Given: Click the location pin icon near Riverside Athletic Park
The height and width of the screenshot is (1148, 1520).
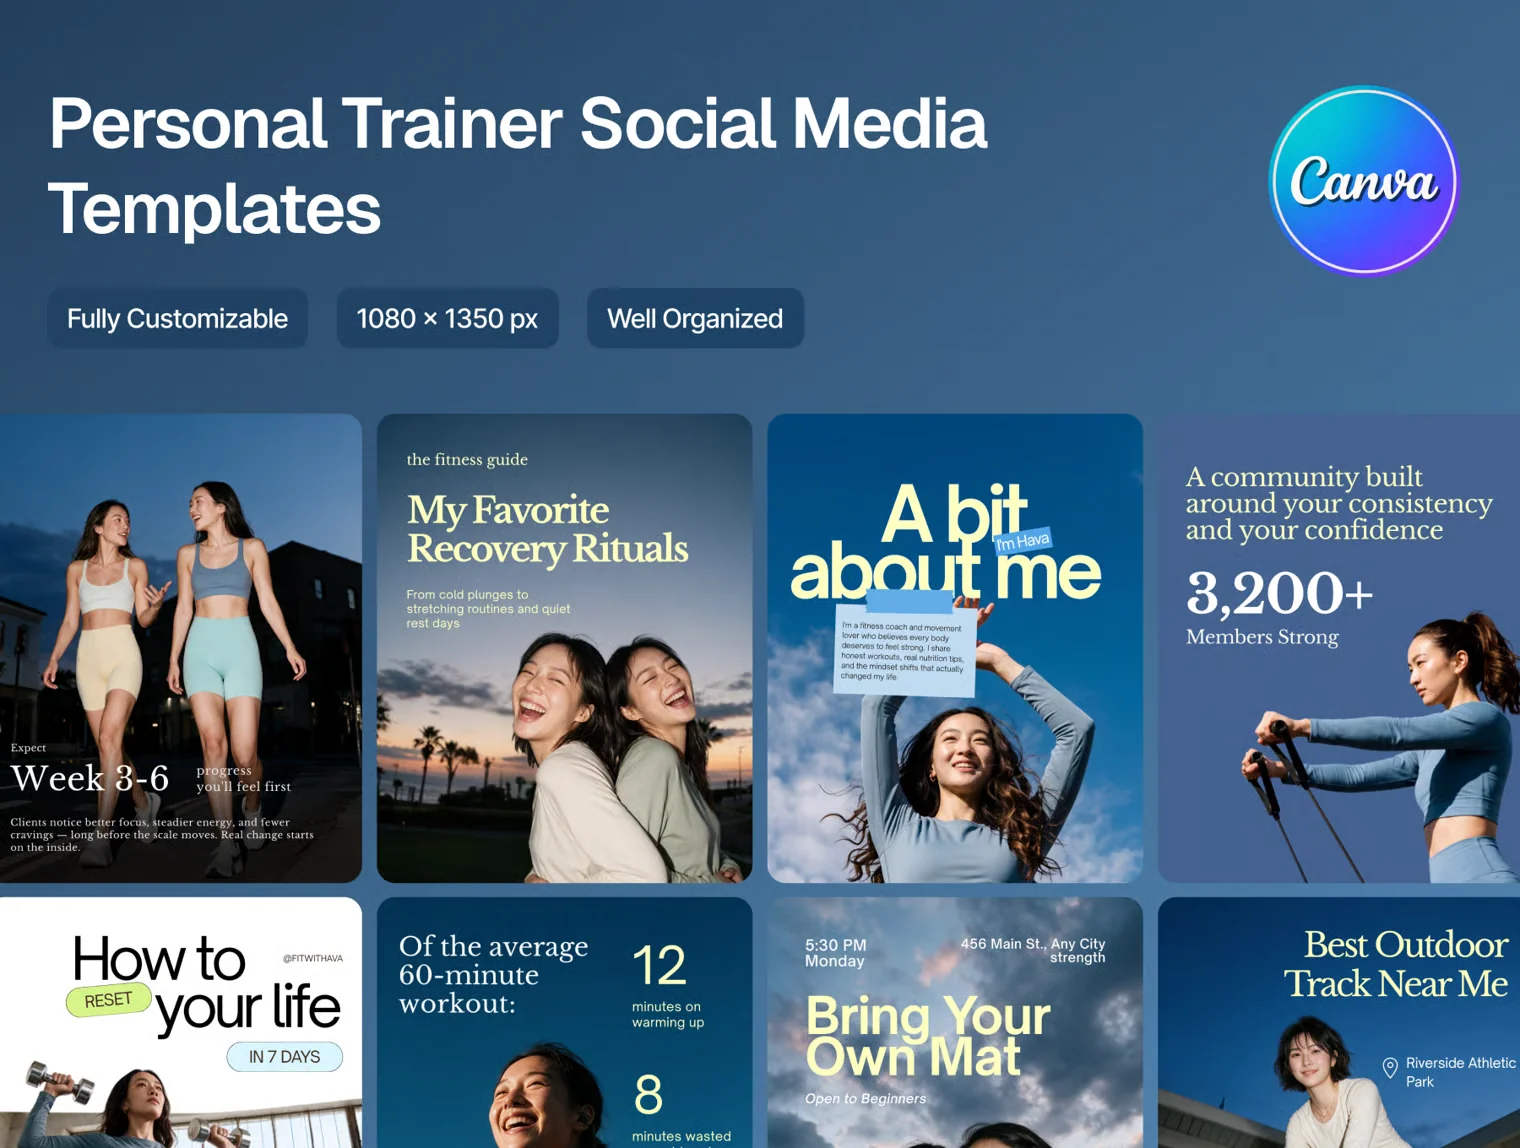Looking at the screenshot, I should pos(1390,1068).
